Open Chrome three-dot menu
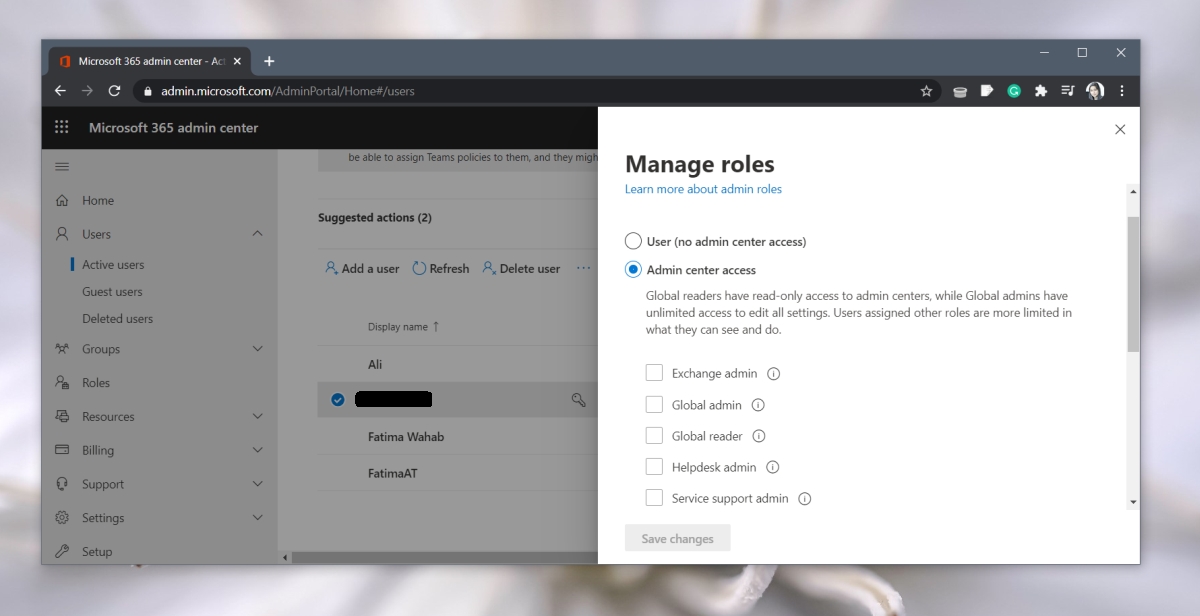1200x616 pixels. tap(1123, 91)
